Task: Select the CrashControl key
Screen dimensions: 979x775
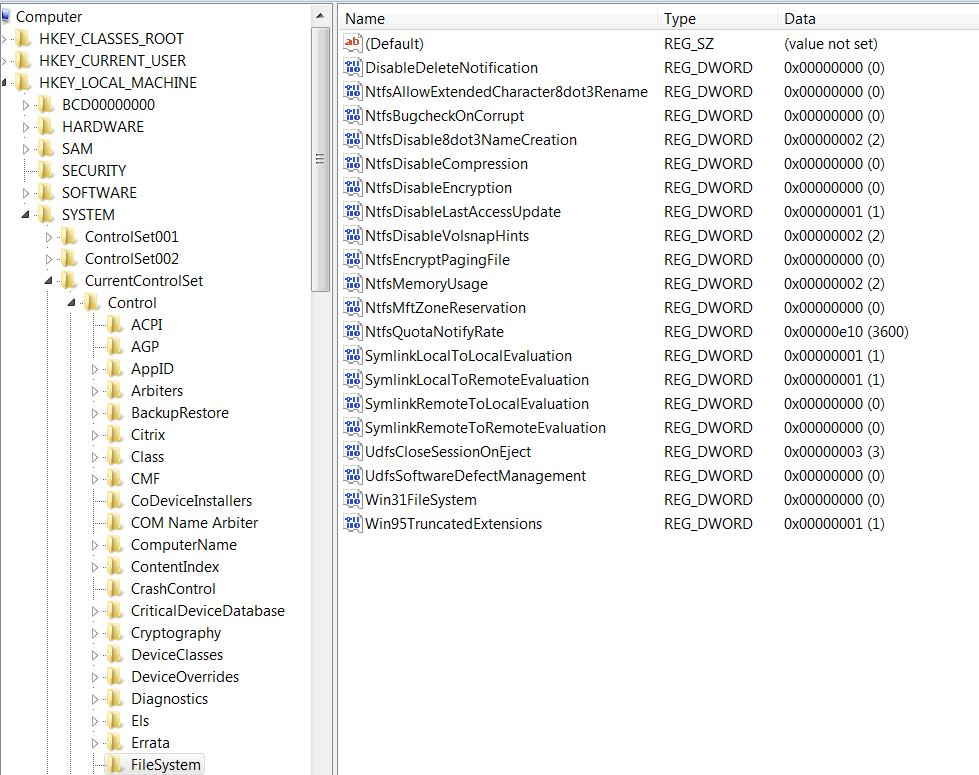Action: [172, 589]
